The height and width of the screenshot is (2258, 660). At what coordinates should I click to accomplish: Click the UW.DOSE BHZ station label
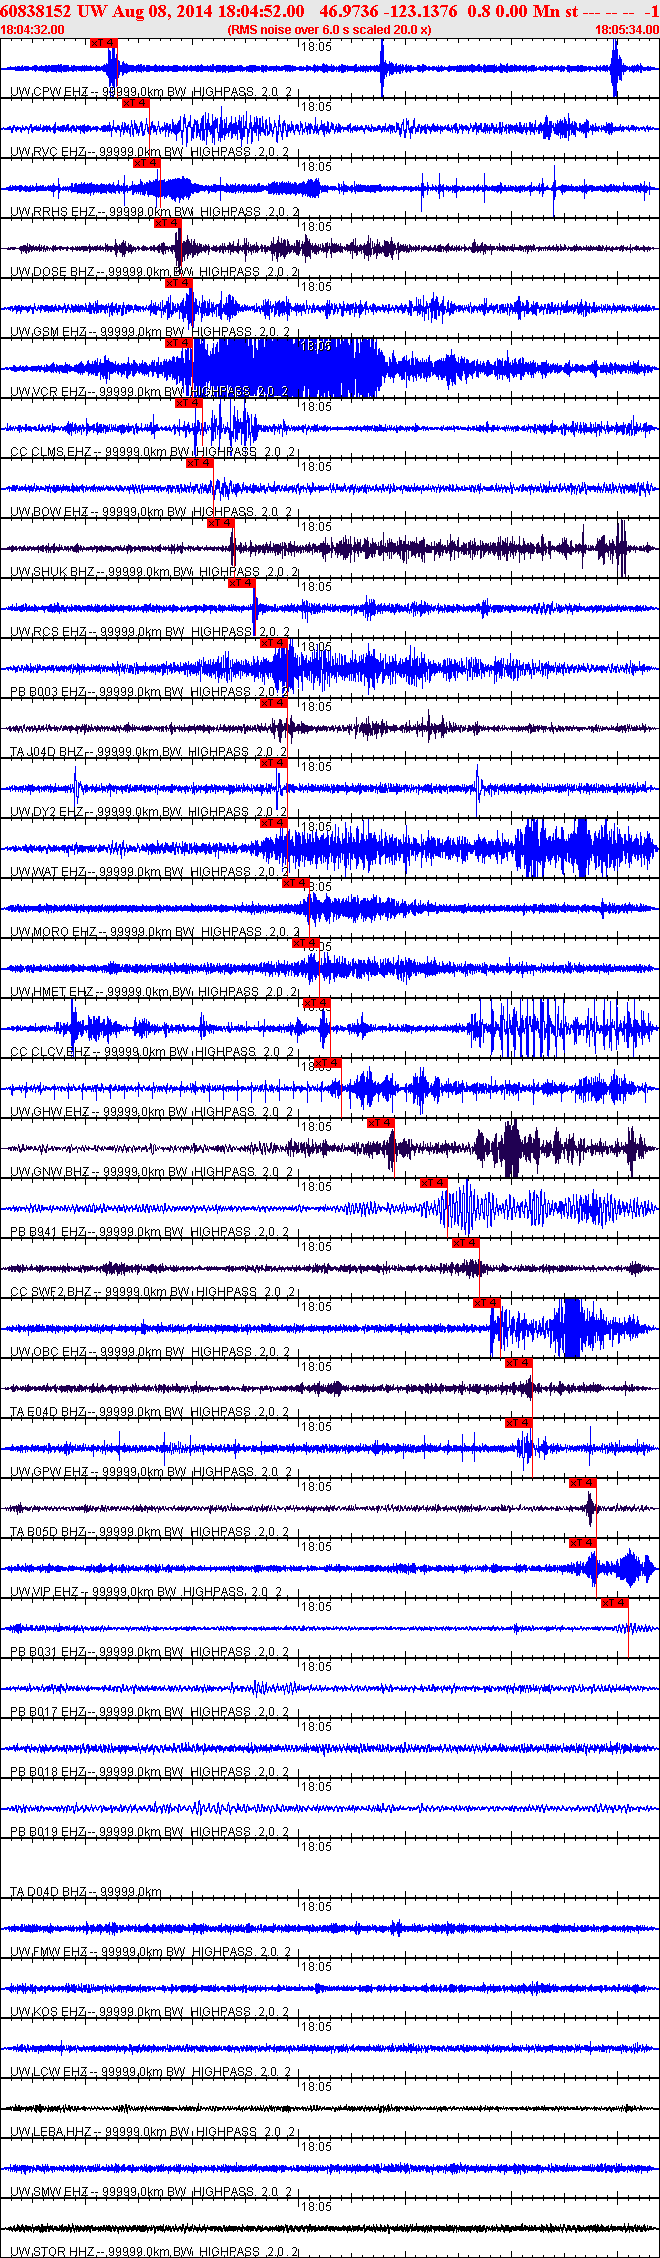[x=49, y=272]
